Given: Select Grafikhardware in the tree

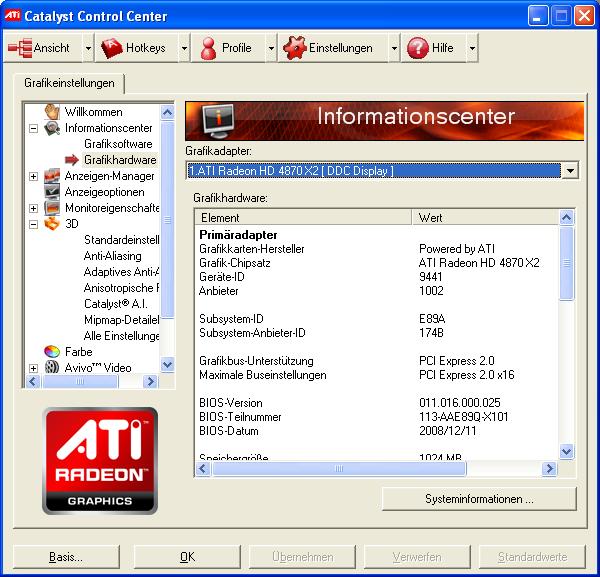Looking at the screenshot, I should tap(120, 160).
